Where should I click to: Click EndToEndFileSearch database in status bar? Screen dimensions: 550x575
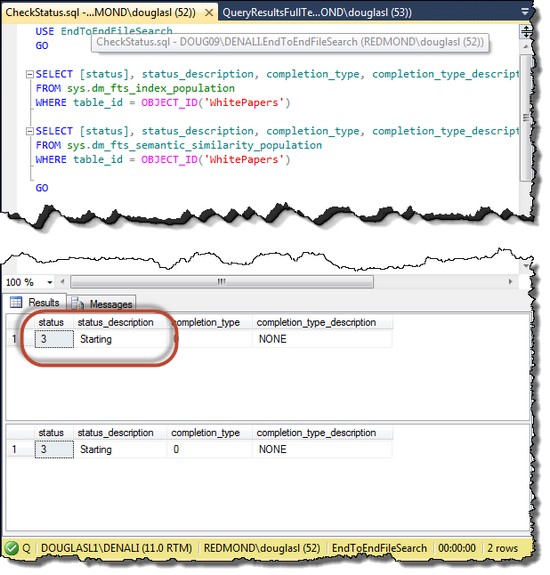pos(379,548)
